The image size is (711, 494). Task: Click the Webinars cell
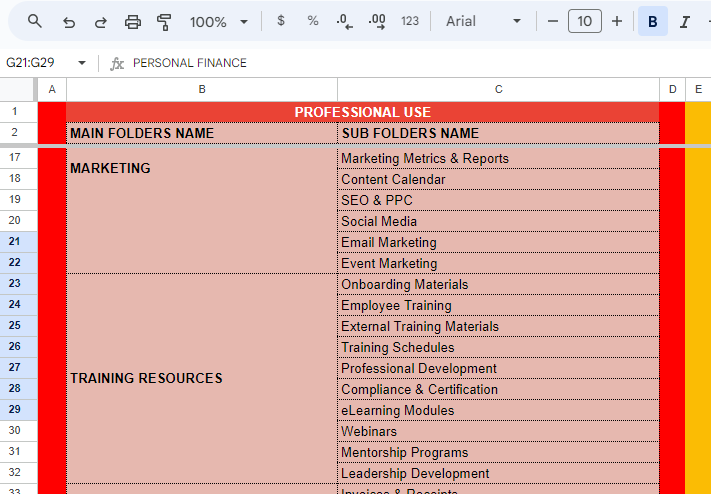coord(498,431)
